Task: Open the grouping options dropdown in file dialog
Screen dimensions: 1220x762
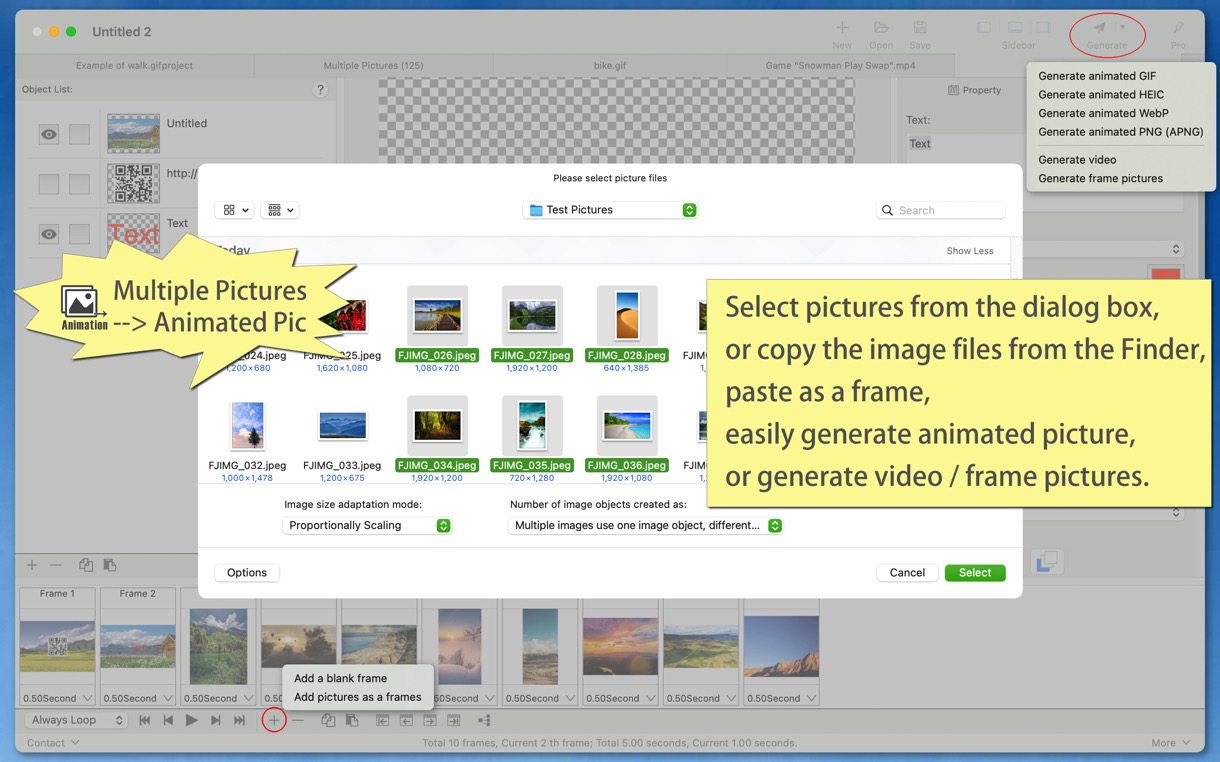Action: coord(280,210)
